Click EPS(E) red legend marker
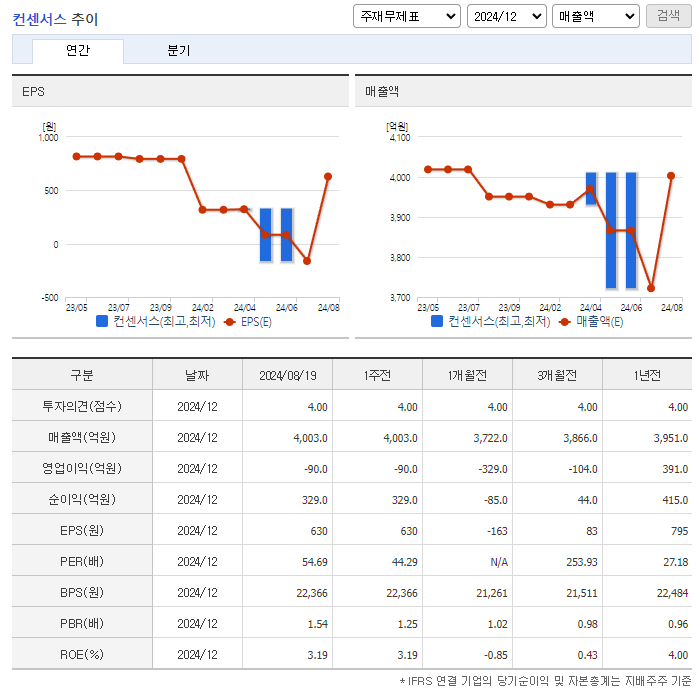This screenshot has height=694, width=700. [x=229, y=322]
